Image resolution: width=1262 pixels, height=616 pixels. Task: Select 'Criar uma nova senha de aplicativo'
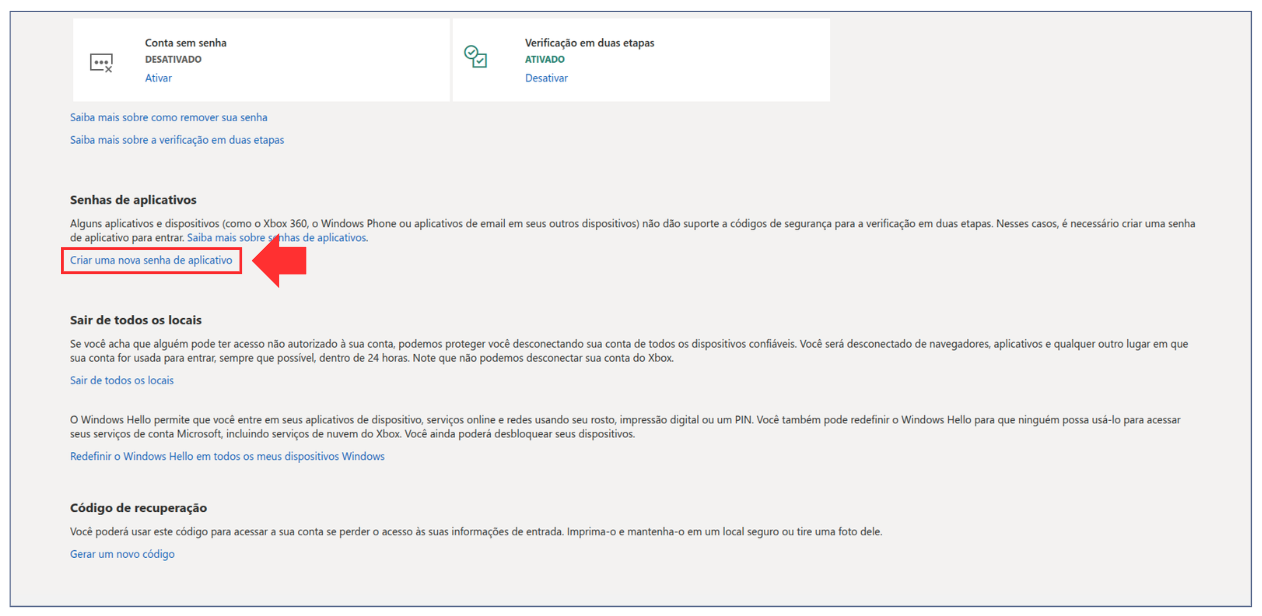[x=151, y=261]
